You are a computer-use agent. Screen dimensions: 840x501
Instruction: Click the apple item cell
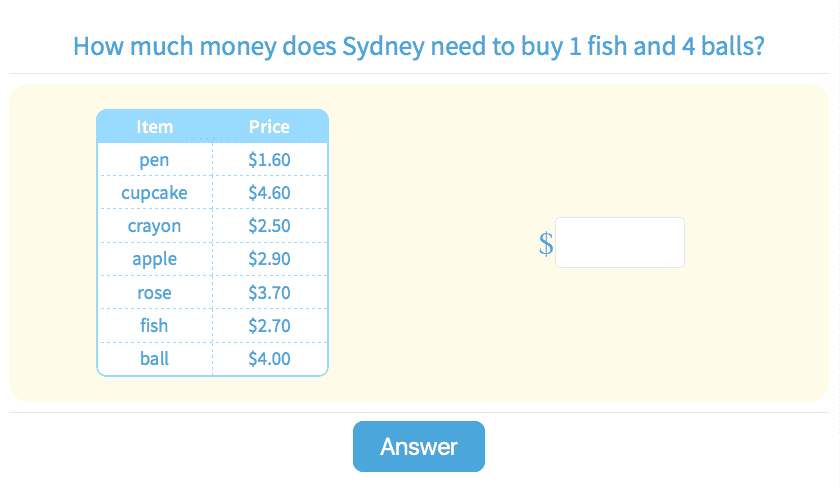tap(155, 259)
